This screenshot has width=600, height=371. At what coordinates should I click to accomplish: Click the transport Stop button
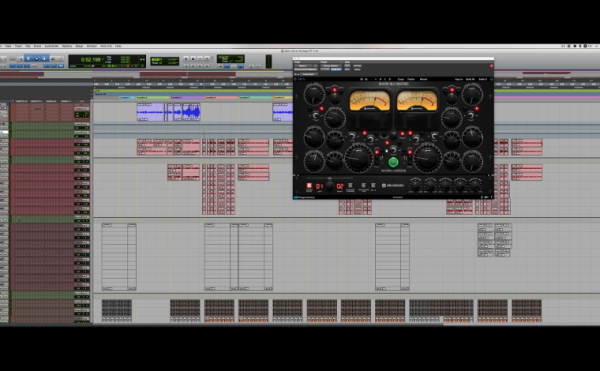click(x=193, y=59)
